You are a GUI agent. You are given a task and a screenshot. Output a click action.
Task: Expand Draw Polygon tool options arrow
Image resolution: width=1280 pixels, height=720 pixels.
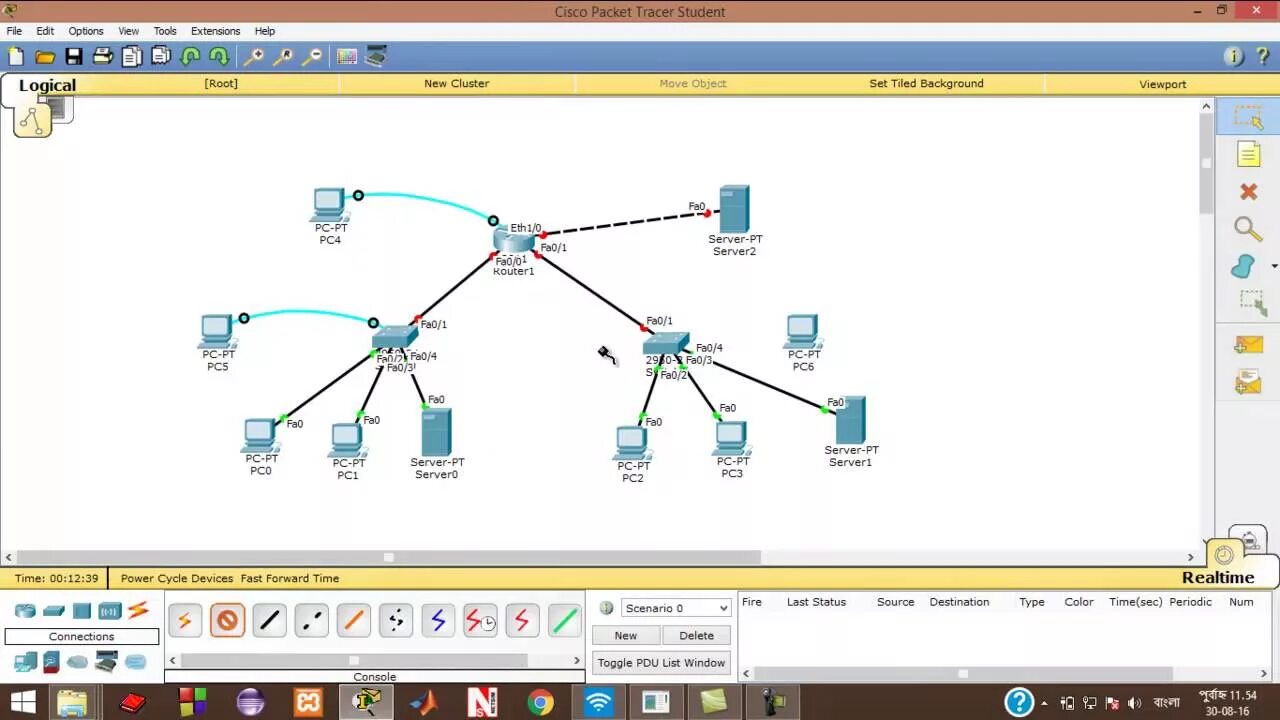[1273, 266]
